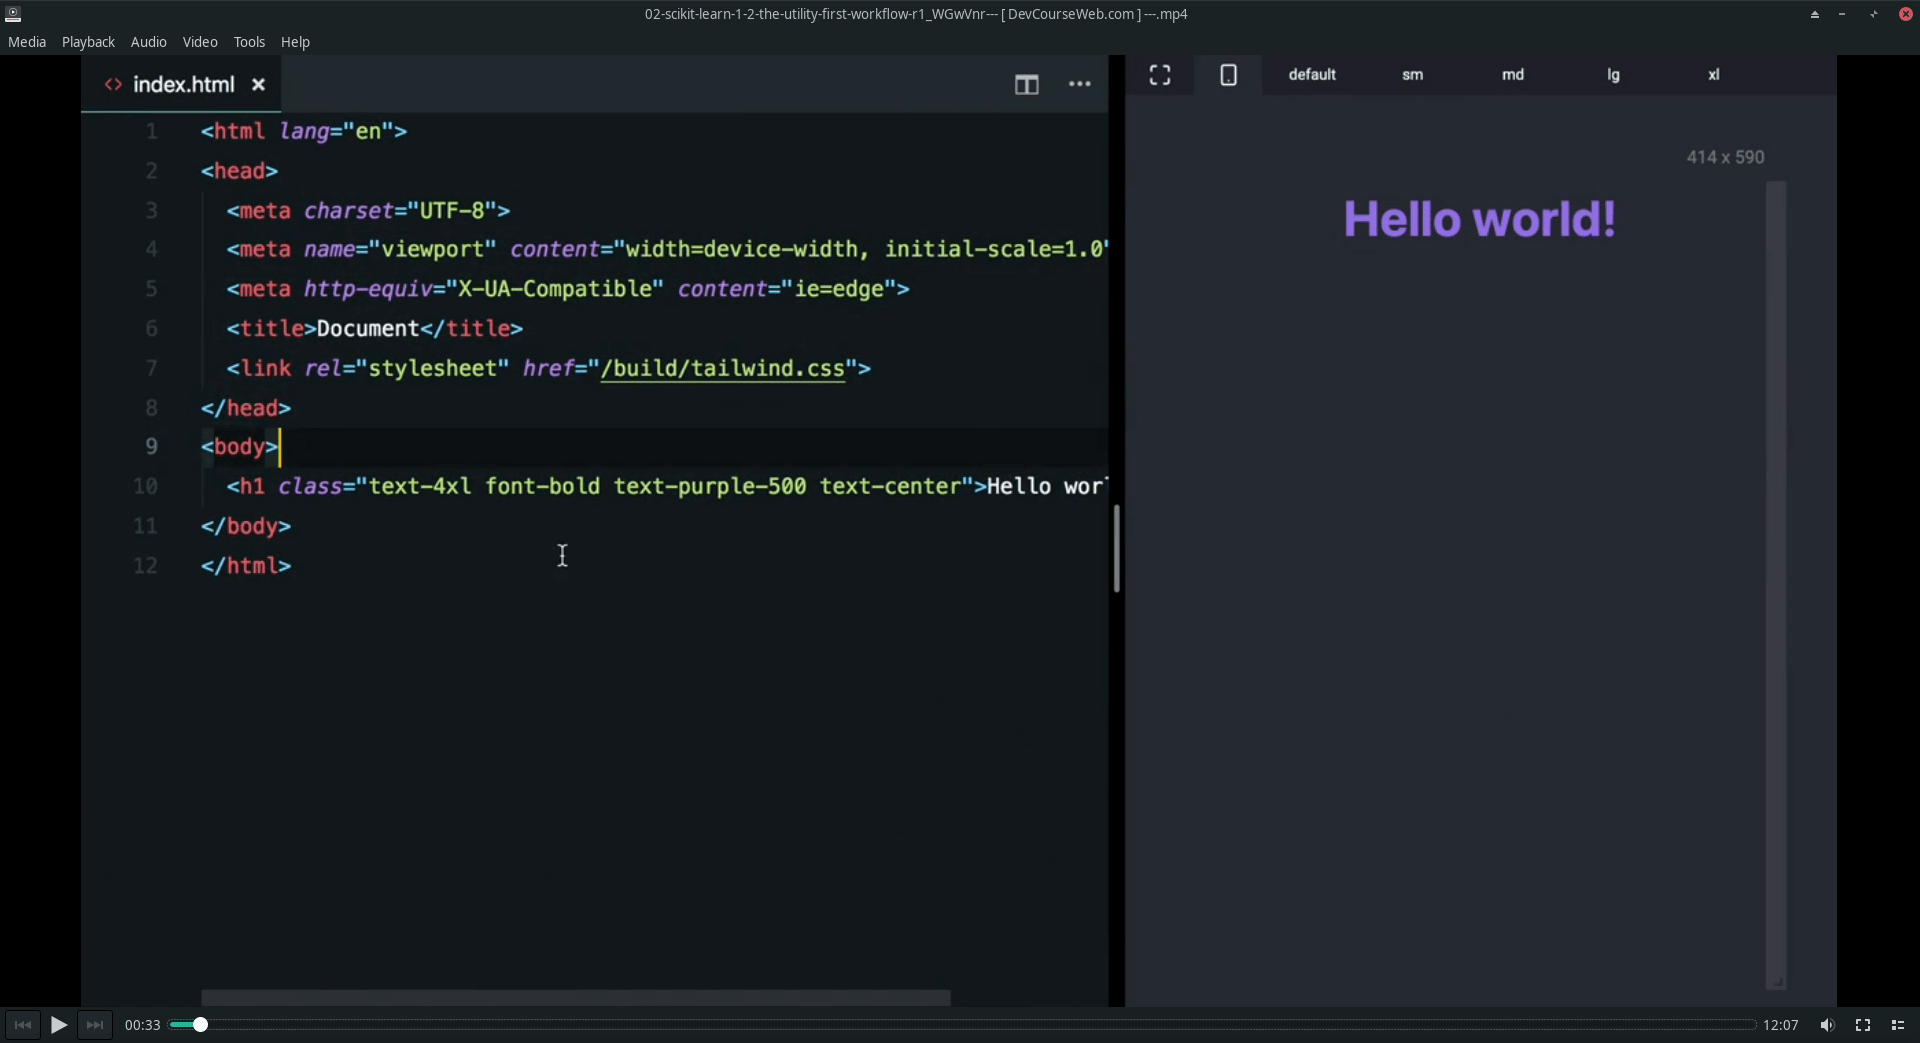Place cursor on the title Document line
This screenshot has height=1043, width=1920.
coord(375,329)
